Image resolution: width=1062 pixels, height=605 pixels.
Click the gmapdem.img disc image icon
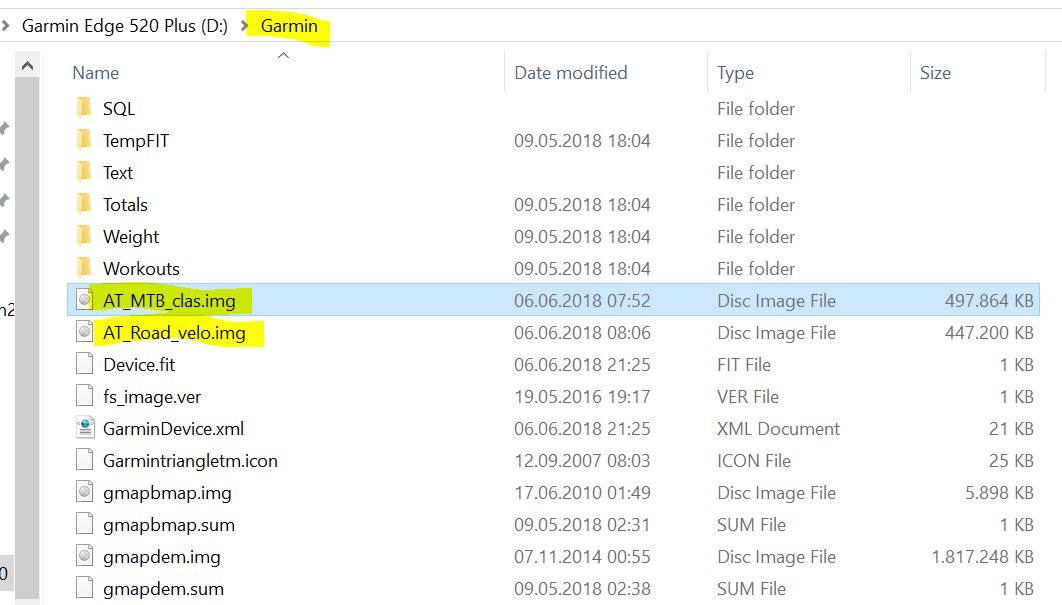tap(85, 556)
